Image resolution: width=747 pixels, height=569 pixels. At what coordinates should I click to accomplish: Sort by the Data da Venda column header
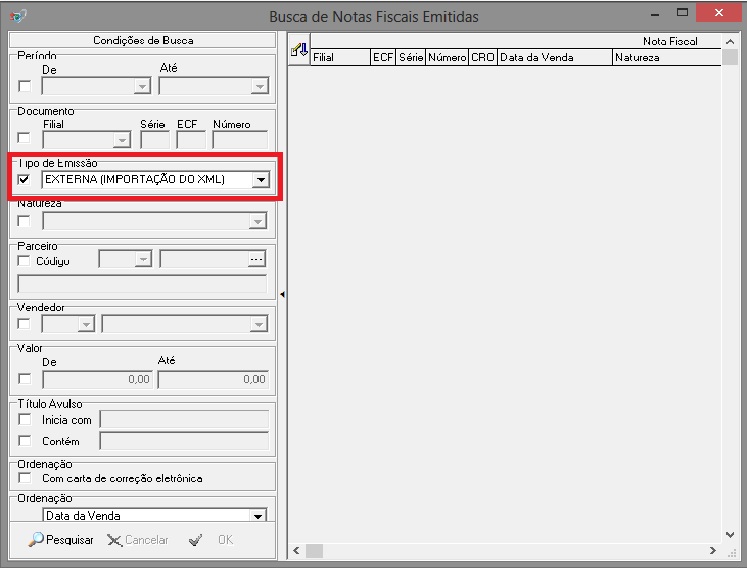tap(554, 58)
